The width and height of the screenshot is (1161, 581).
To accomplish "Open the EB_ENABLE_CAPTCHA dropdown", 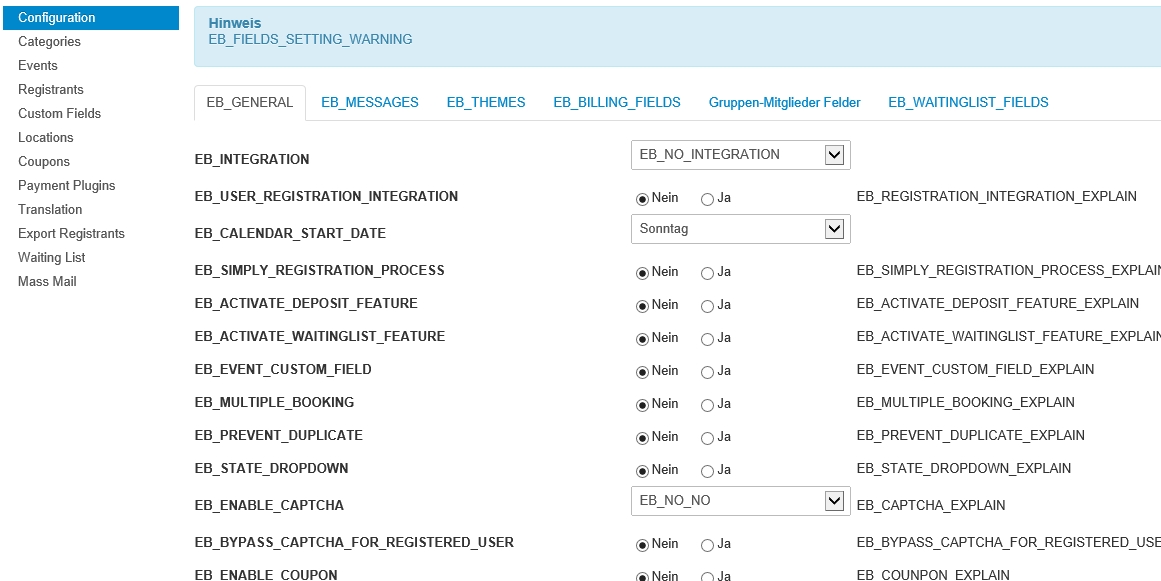I will pyautogui.click(x=740, y=501).
